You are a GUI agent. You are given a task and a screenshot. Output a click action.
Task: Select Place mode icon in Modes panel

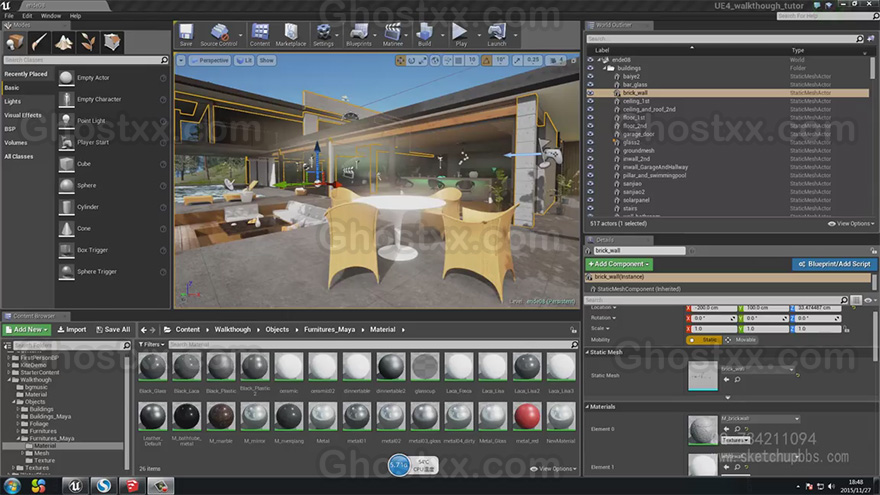point(15,42)
